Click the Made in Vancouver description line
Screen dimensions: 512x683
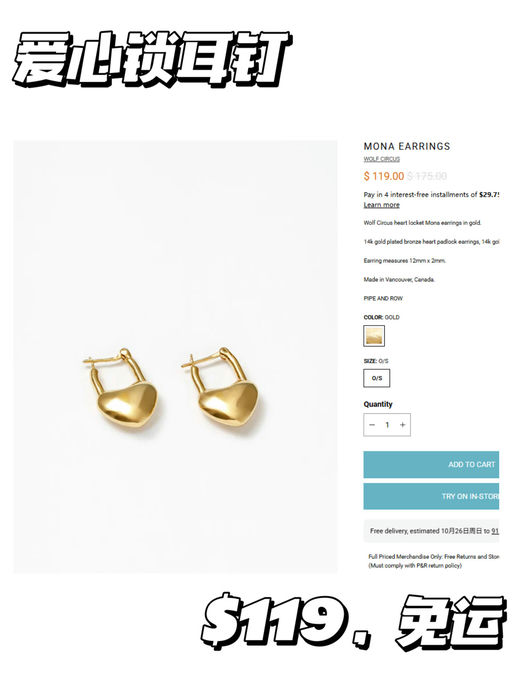[399, 280]
